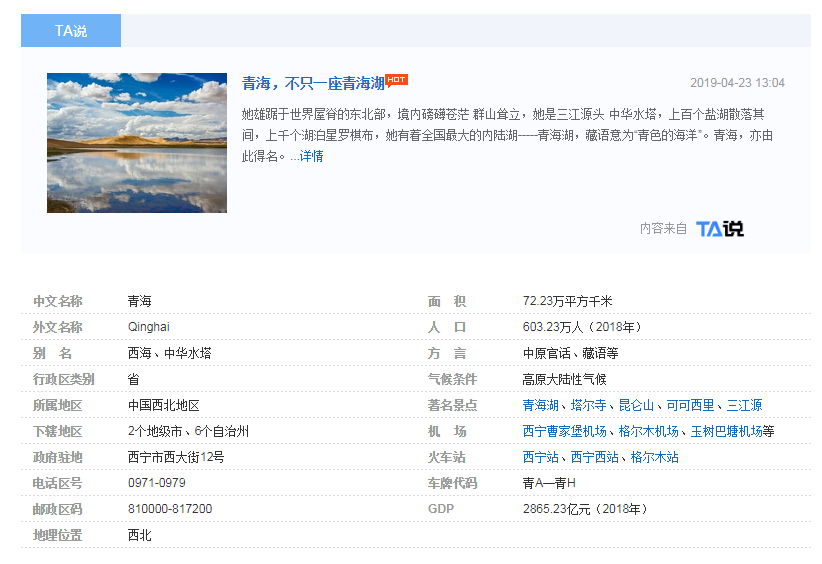
Task: Click the value 高原大陆性气候
Action: point(565,379)
